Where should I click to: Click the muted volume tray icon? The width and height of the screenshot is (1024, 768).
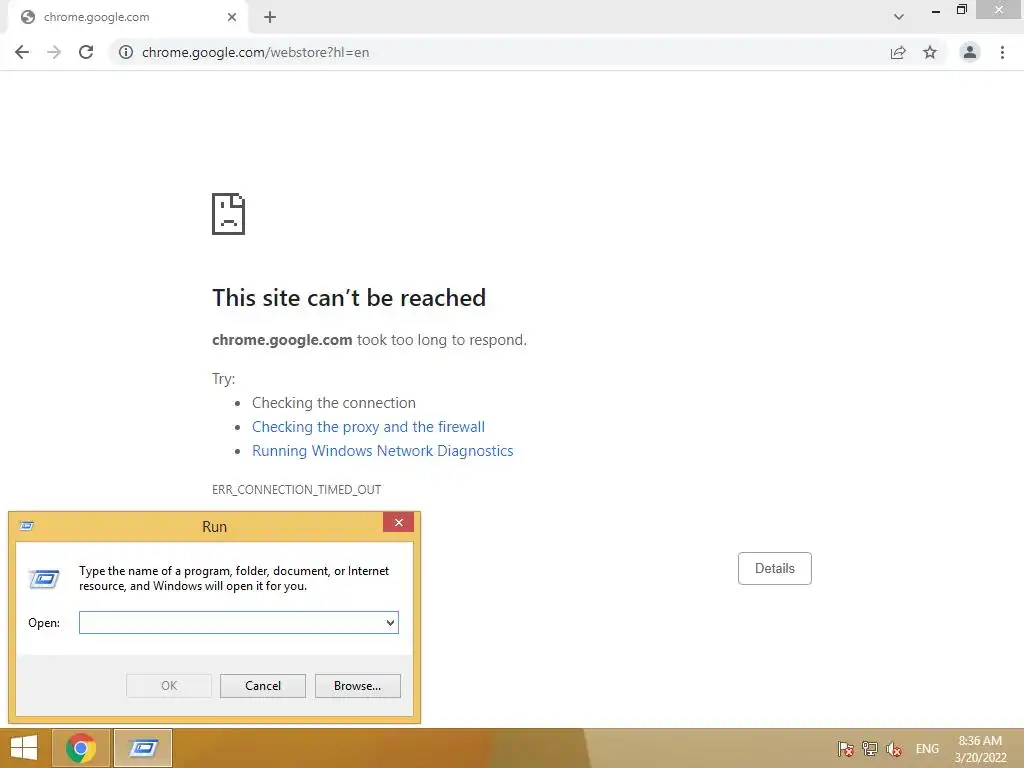tap(894, 749)
